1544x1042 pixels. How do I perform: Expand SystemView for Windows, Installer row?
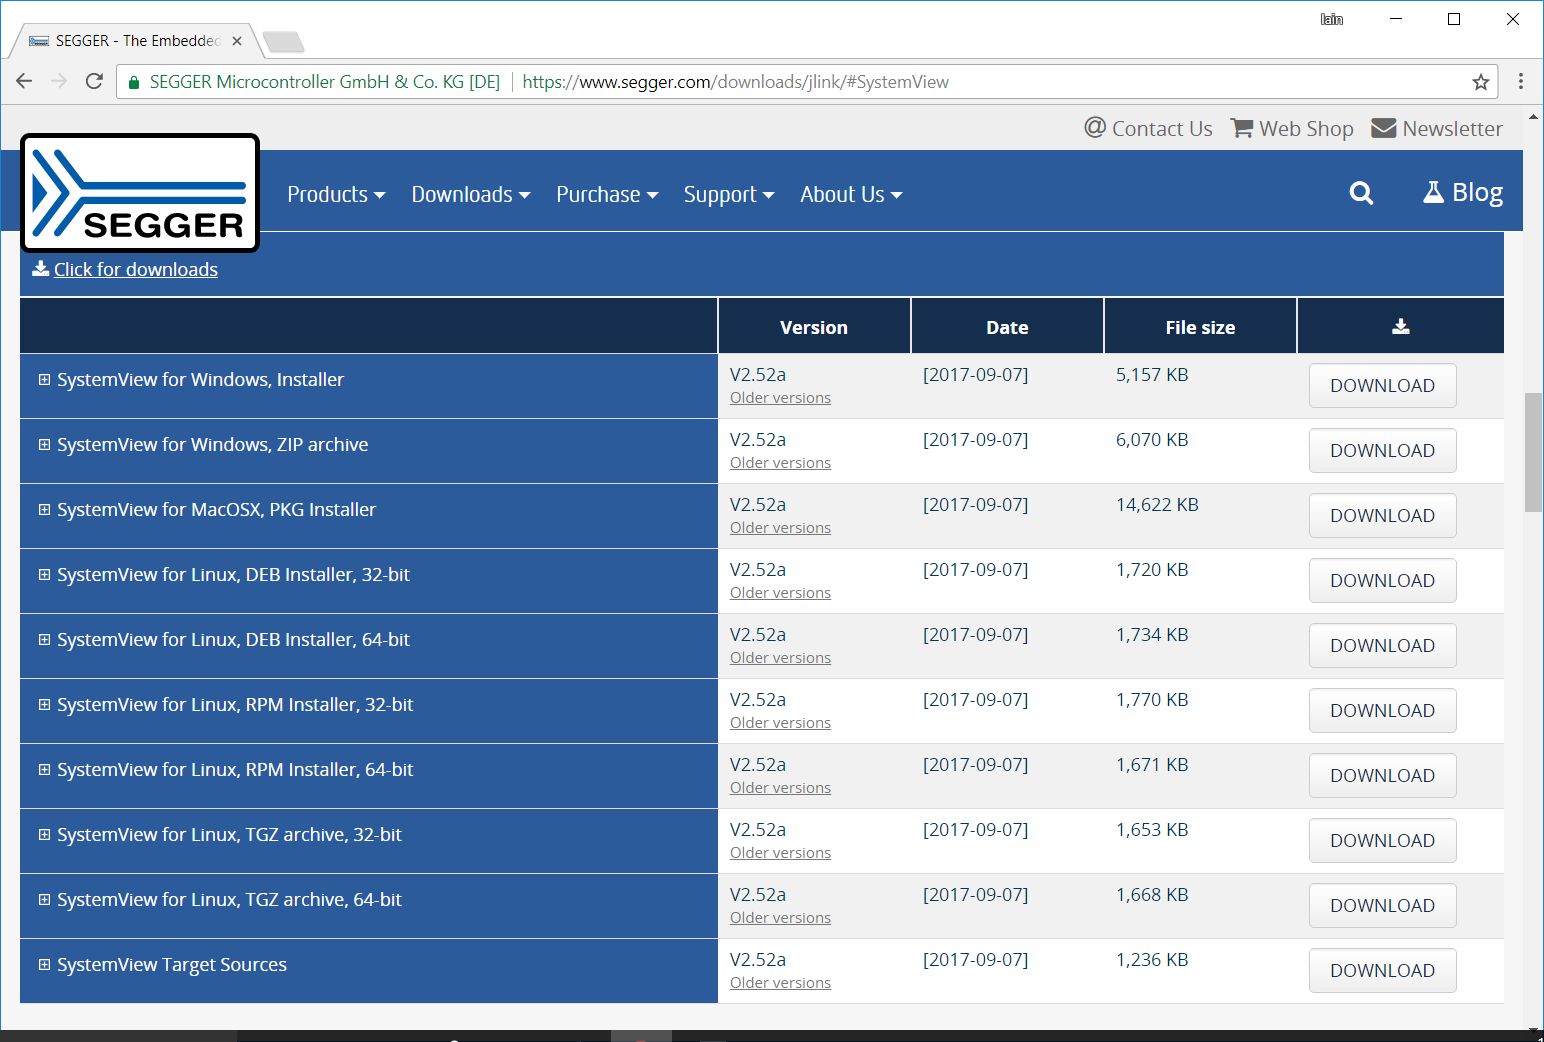tap(44, 379)
